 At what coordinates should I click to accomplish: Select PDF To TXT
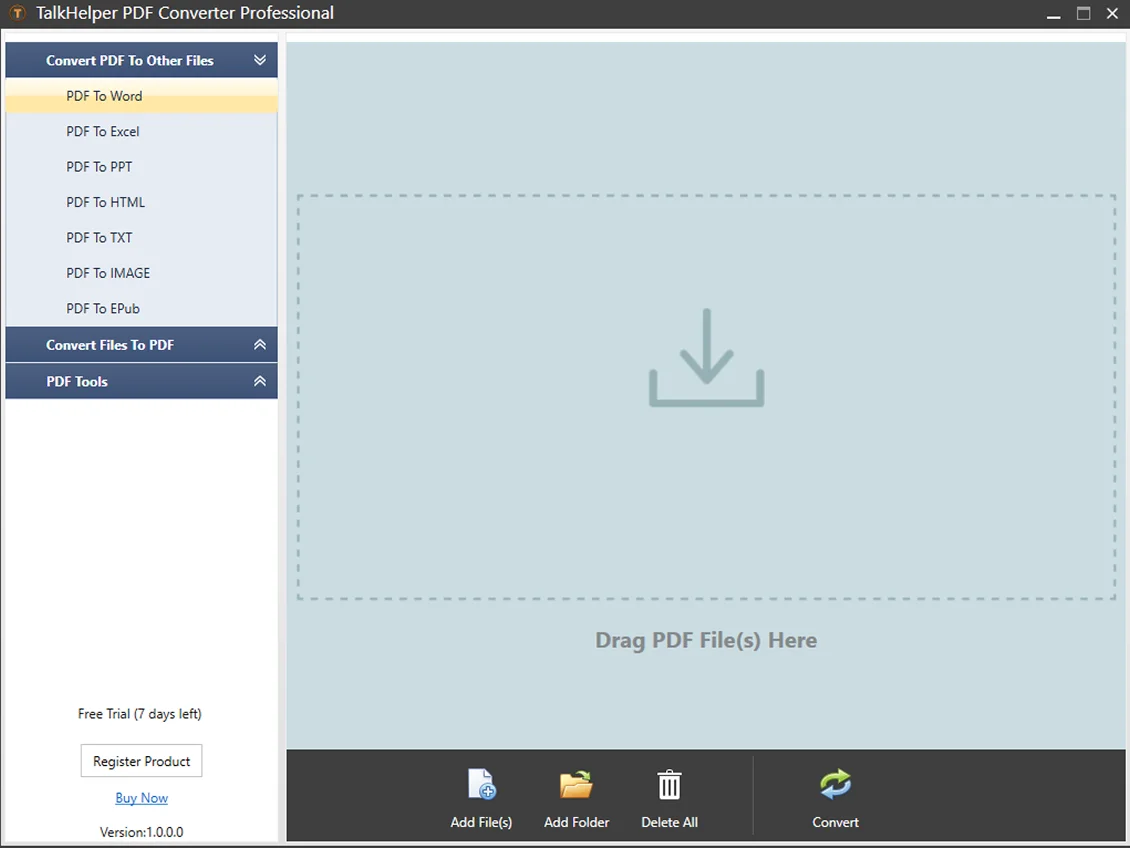141,237
